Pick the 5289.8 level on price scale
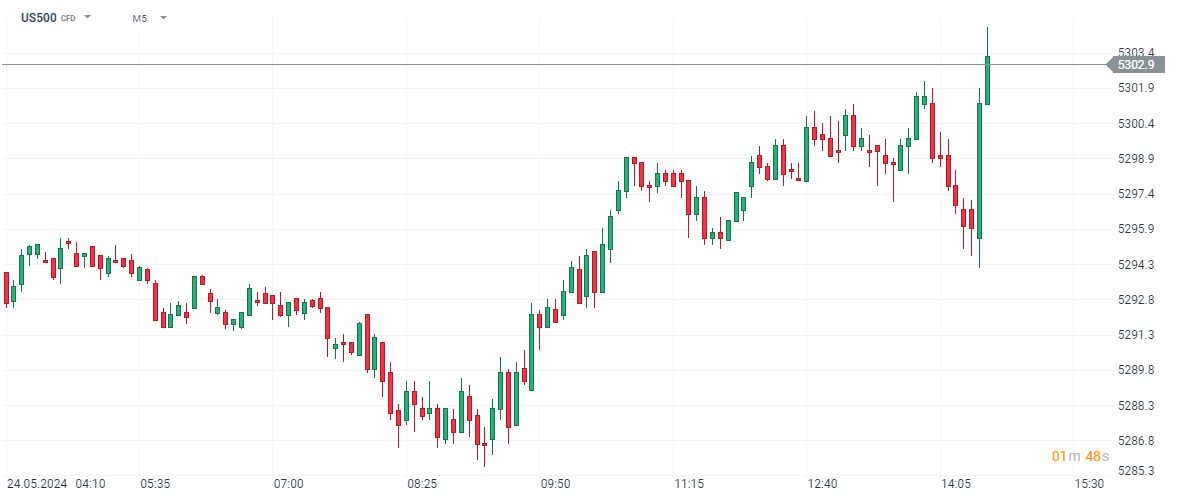This screenshot has width=1177, height=501. [x=1136, y=369]
